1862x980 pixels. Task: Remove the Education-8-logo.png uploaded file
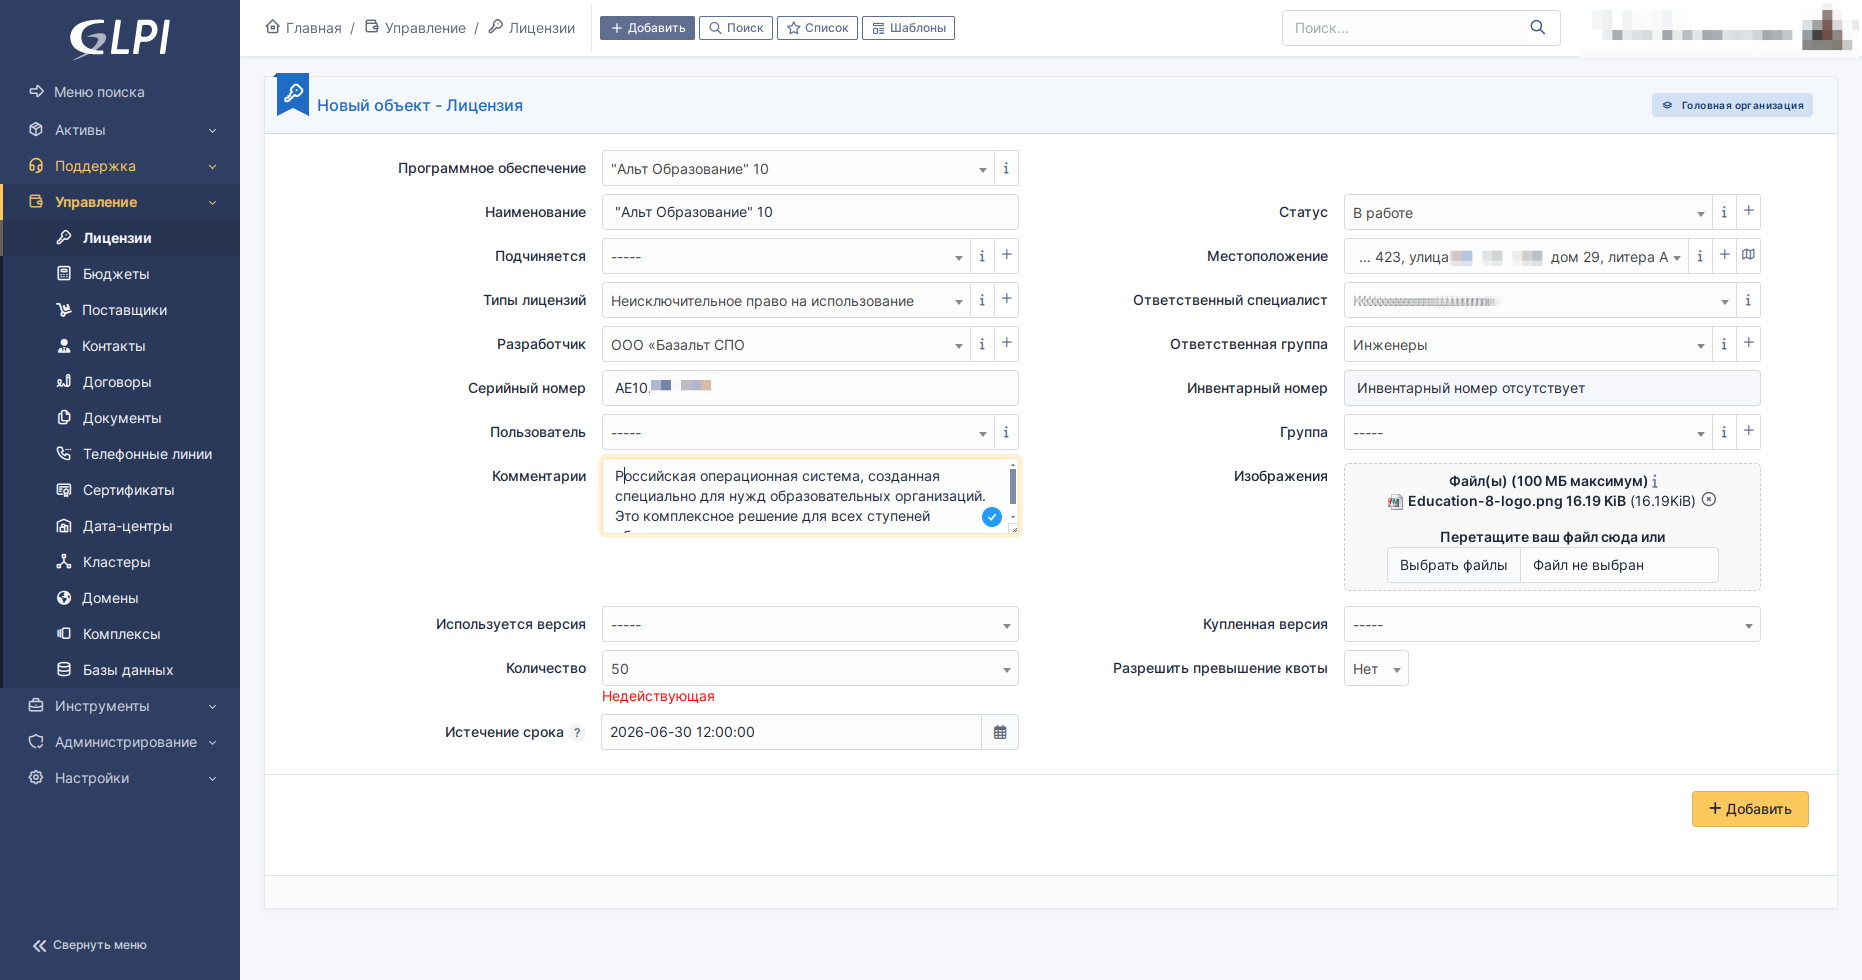pos(1709,500)
